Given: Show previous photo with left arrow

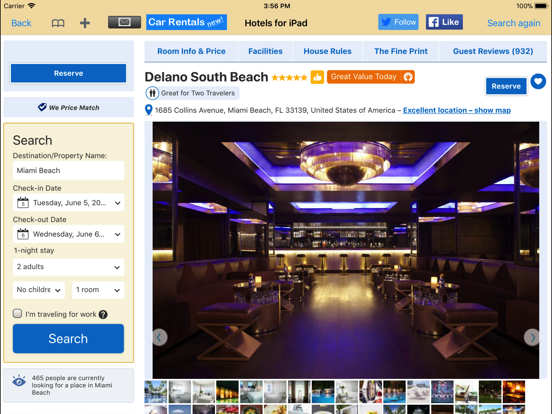Looking at the screenshot, I should point(159,338).
